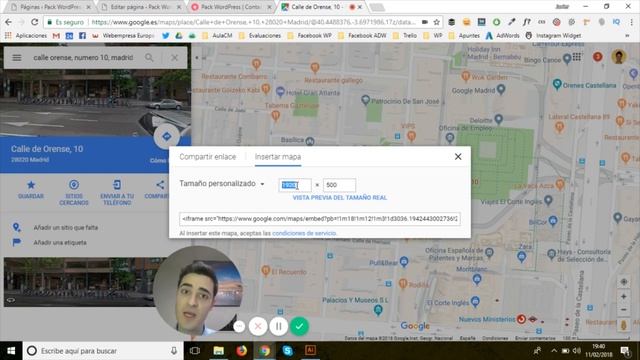Viewport: 640px width, 360px height.
Task: Switch to Compartir enlace tab
Action: [207, 157]
